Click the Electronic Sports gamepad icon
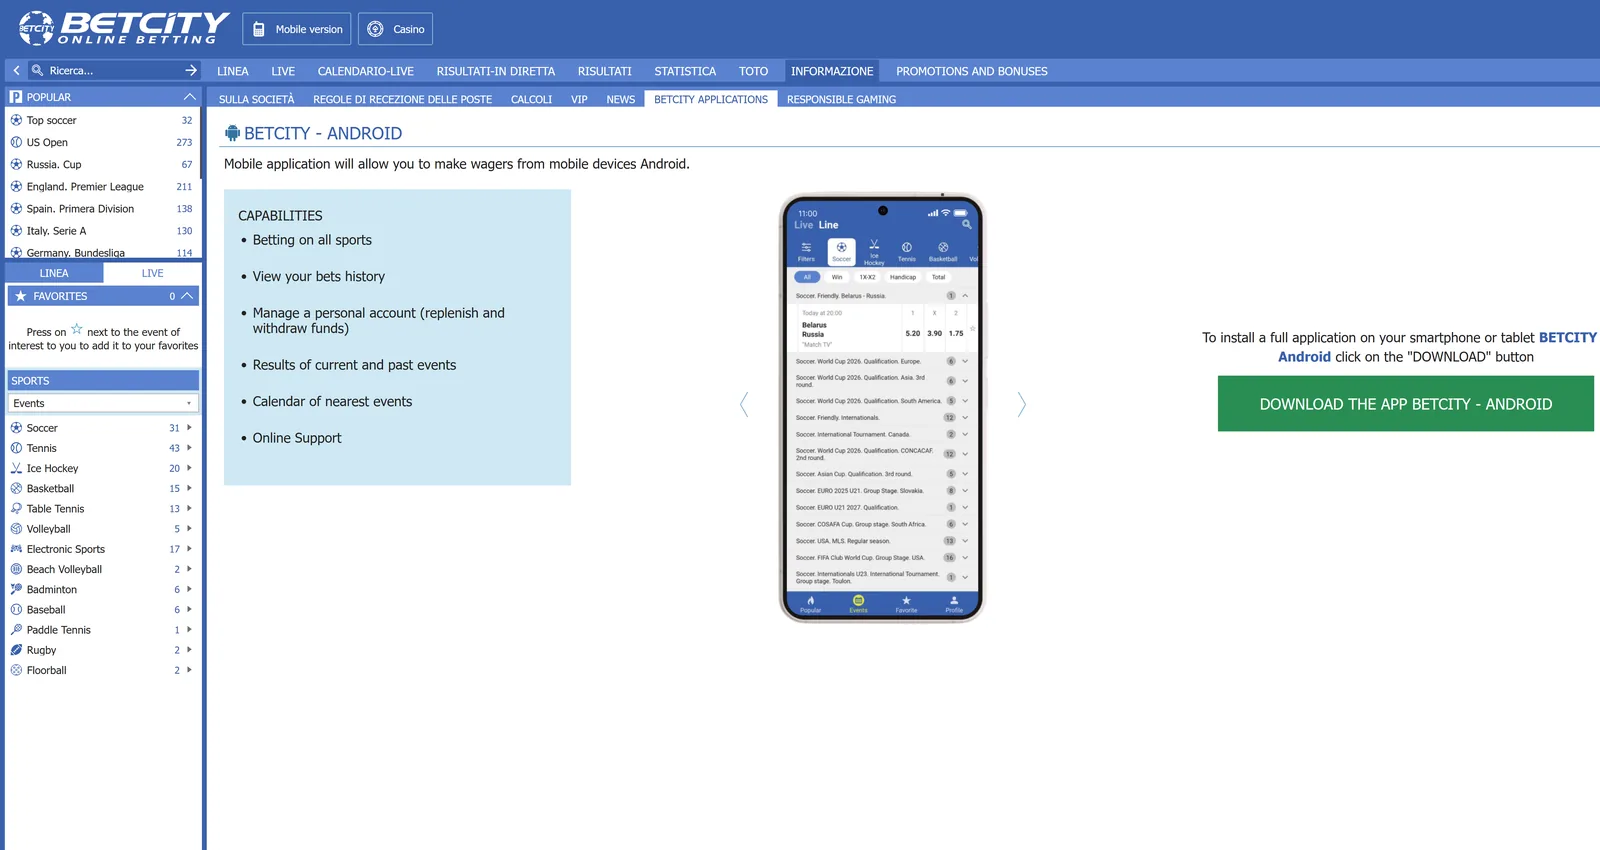1600x850 pixels. (x=16, y=549)
